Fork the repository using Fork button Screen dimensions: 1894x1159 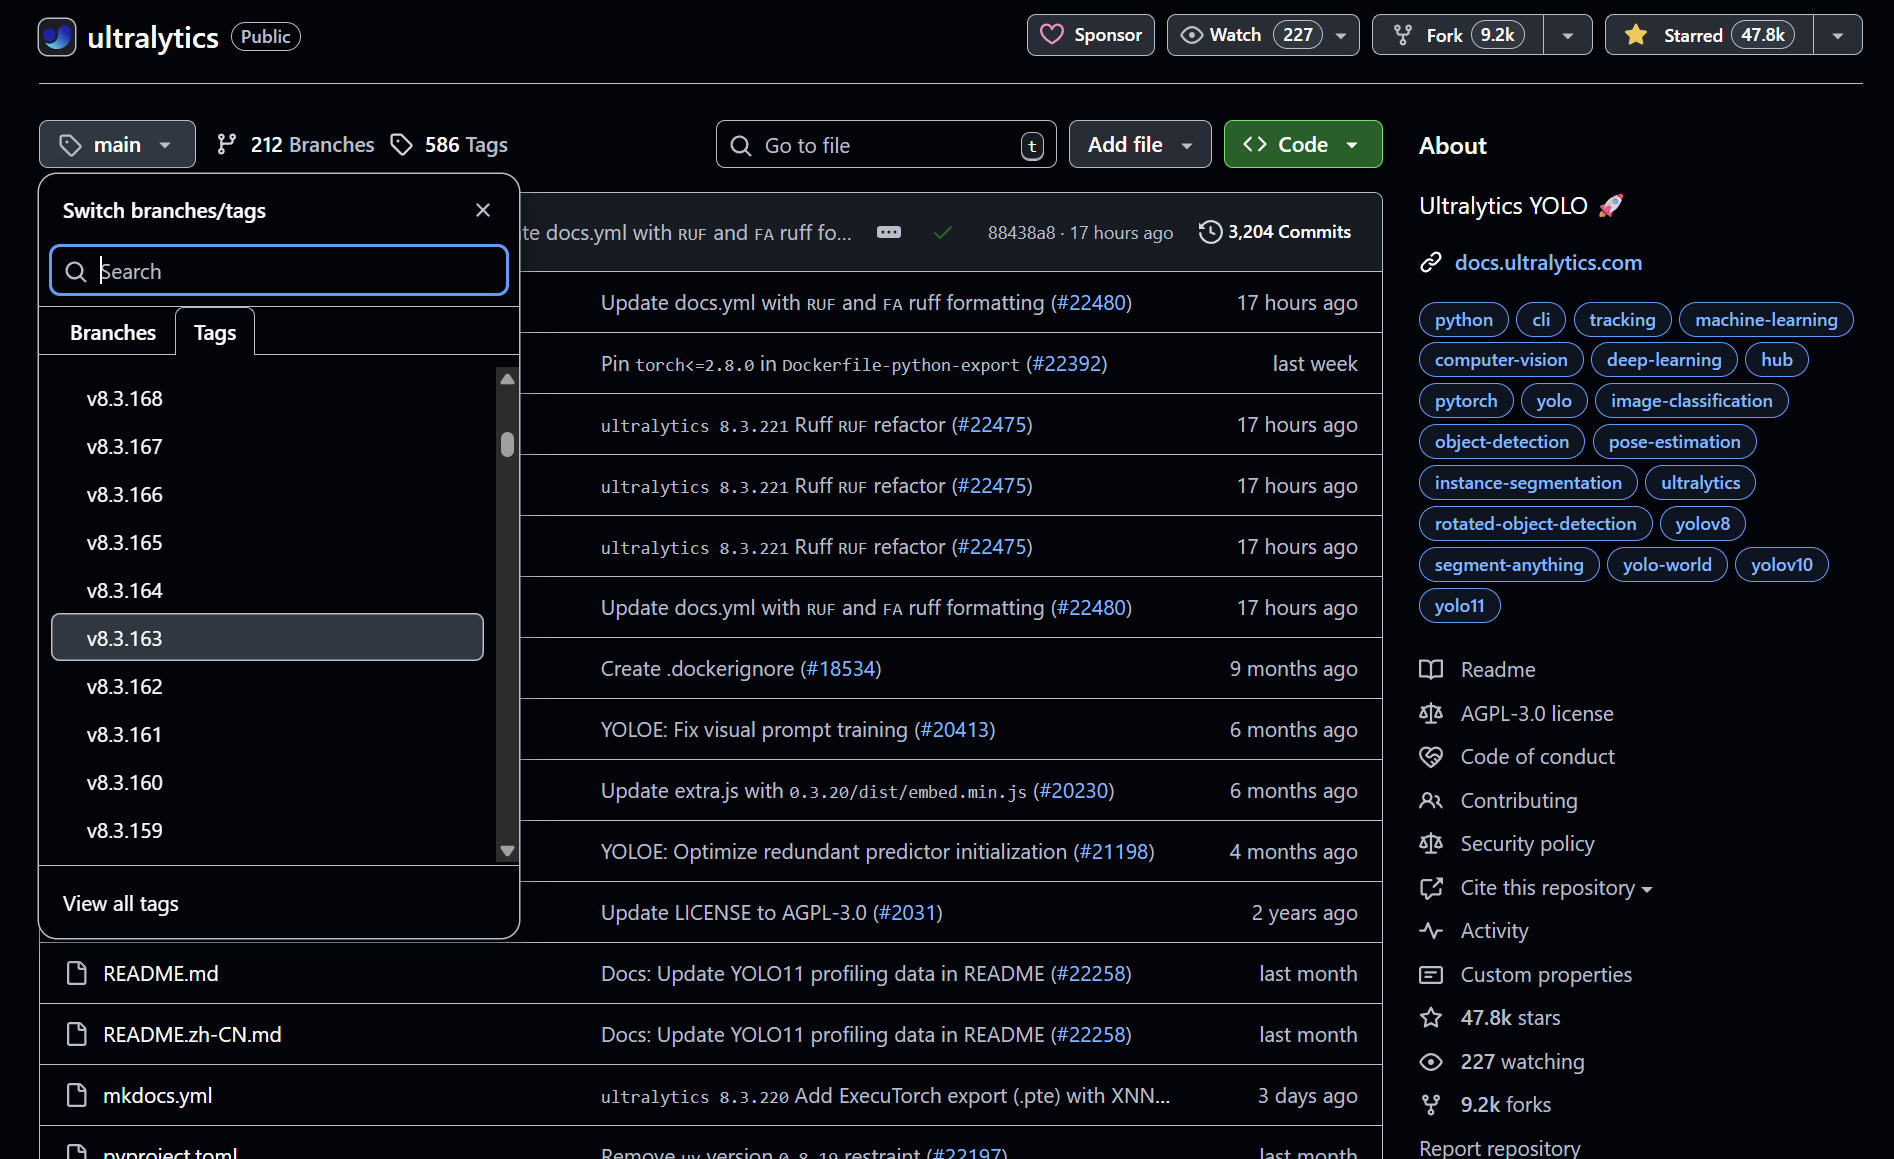click(x=1458, y=35)
